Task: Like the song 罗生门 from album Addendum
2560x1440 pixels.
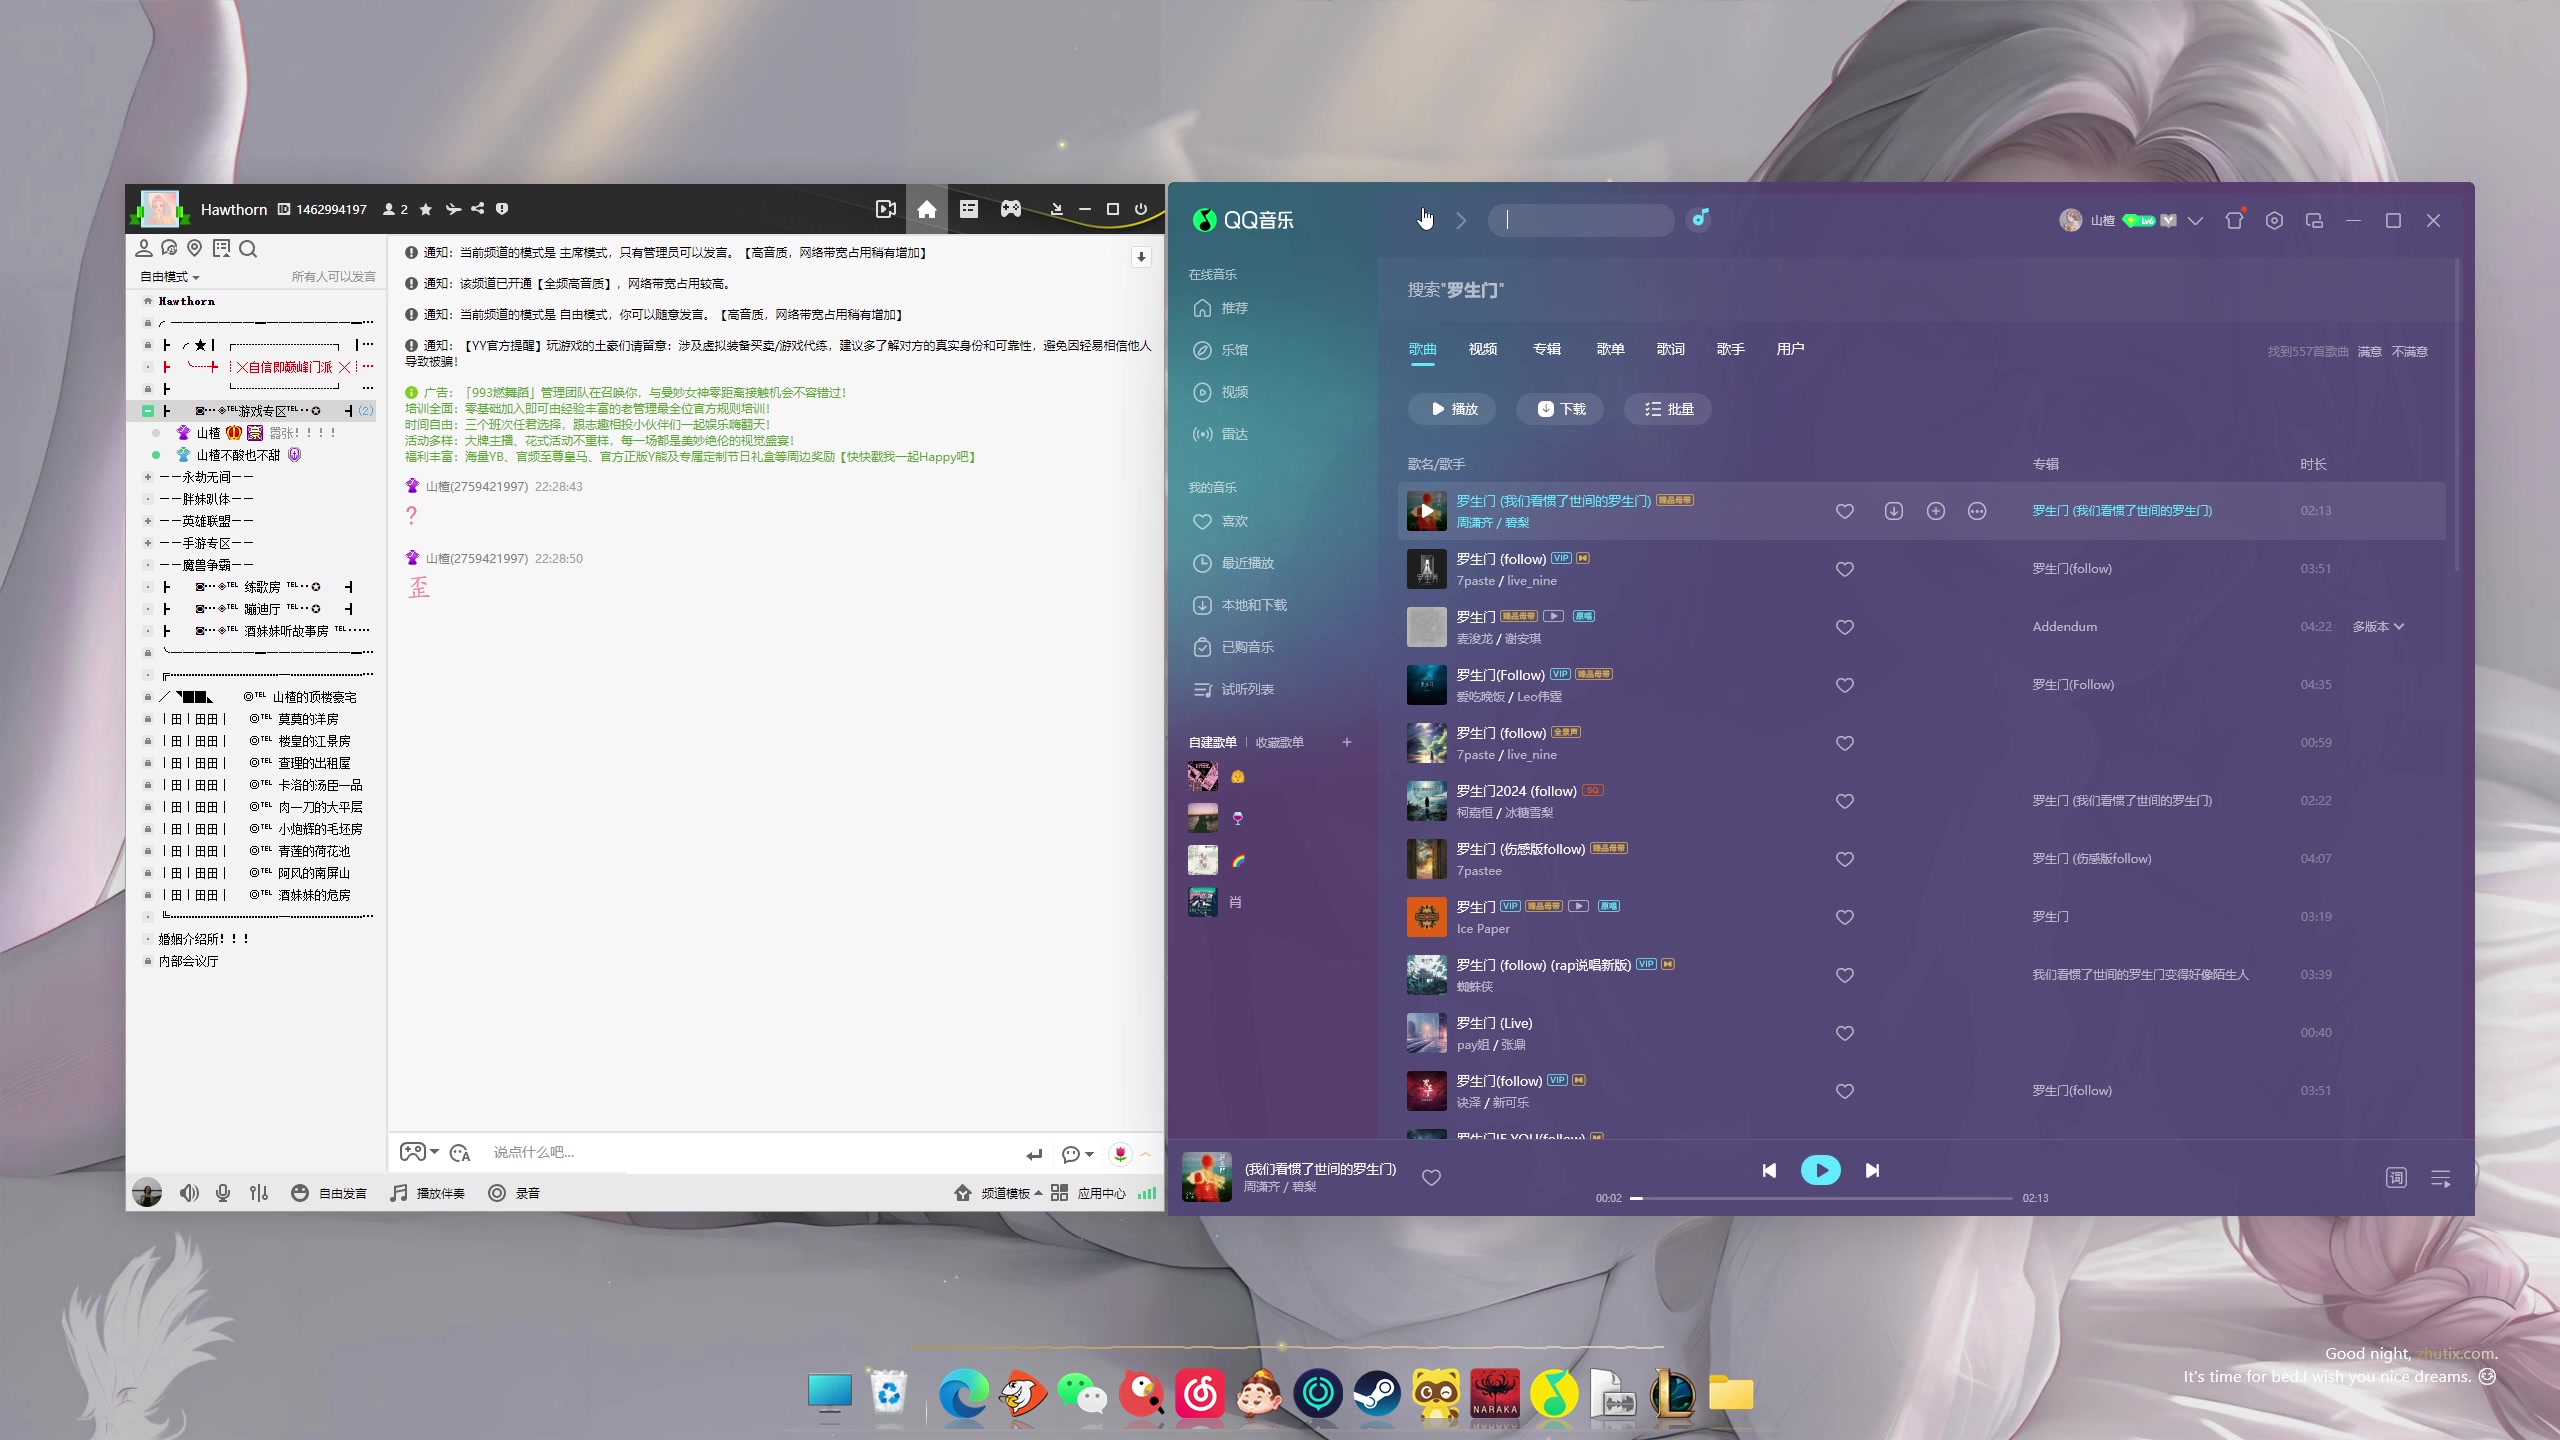Action: (x=1845, y=627)
